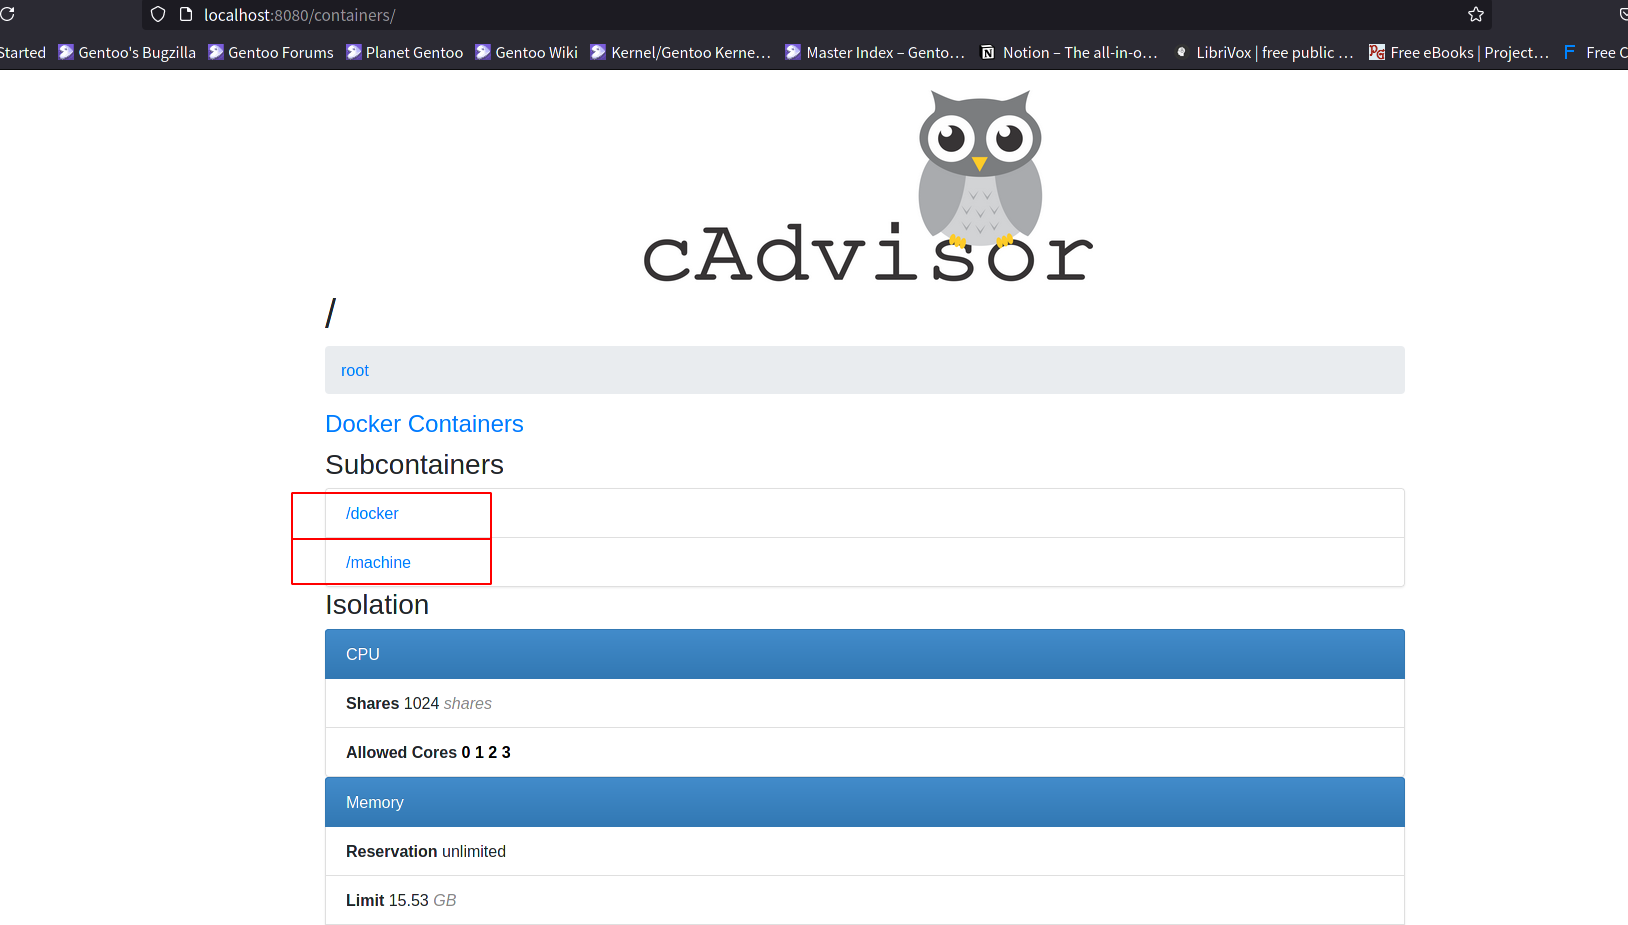Screen dimensions: 1628x925
Task: Open Gentoo's Bugzilla bookmark
Action: (127, 52)
